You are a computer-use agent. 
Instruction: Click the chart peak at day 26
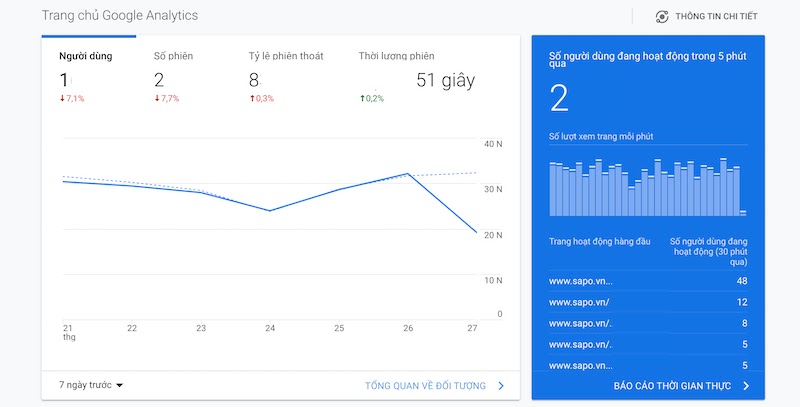[408, 174]
